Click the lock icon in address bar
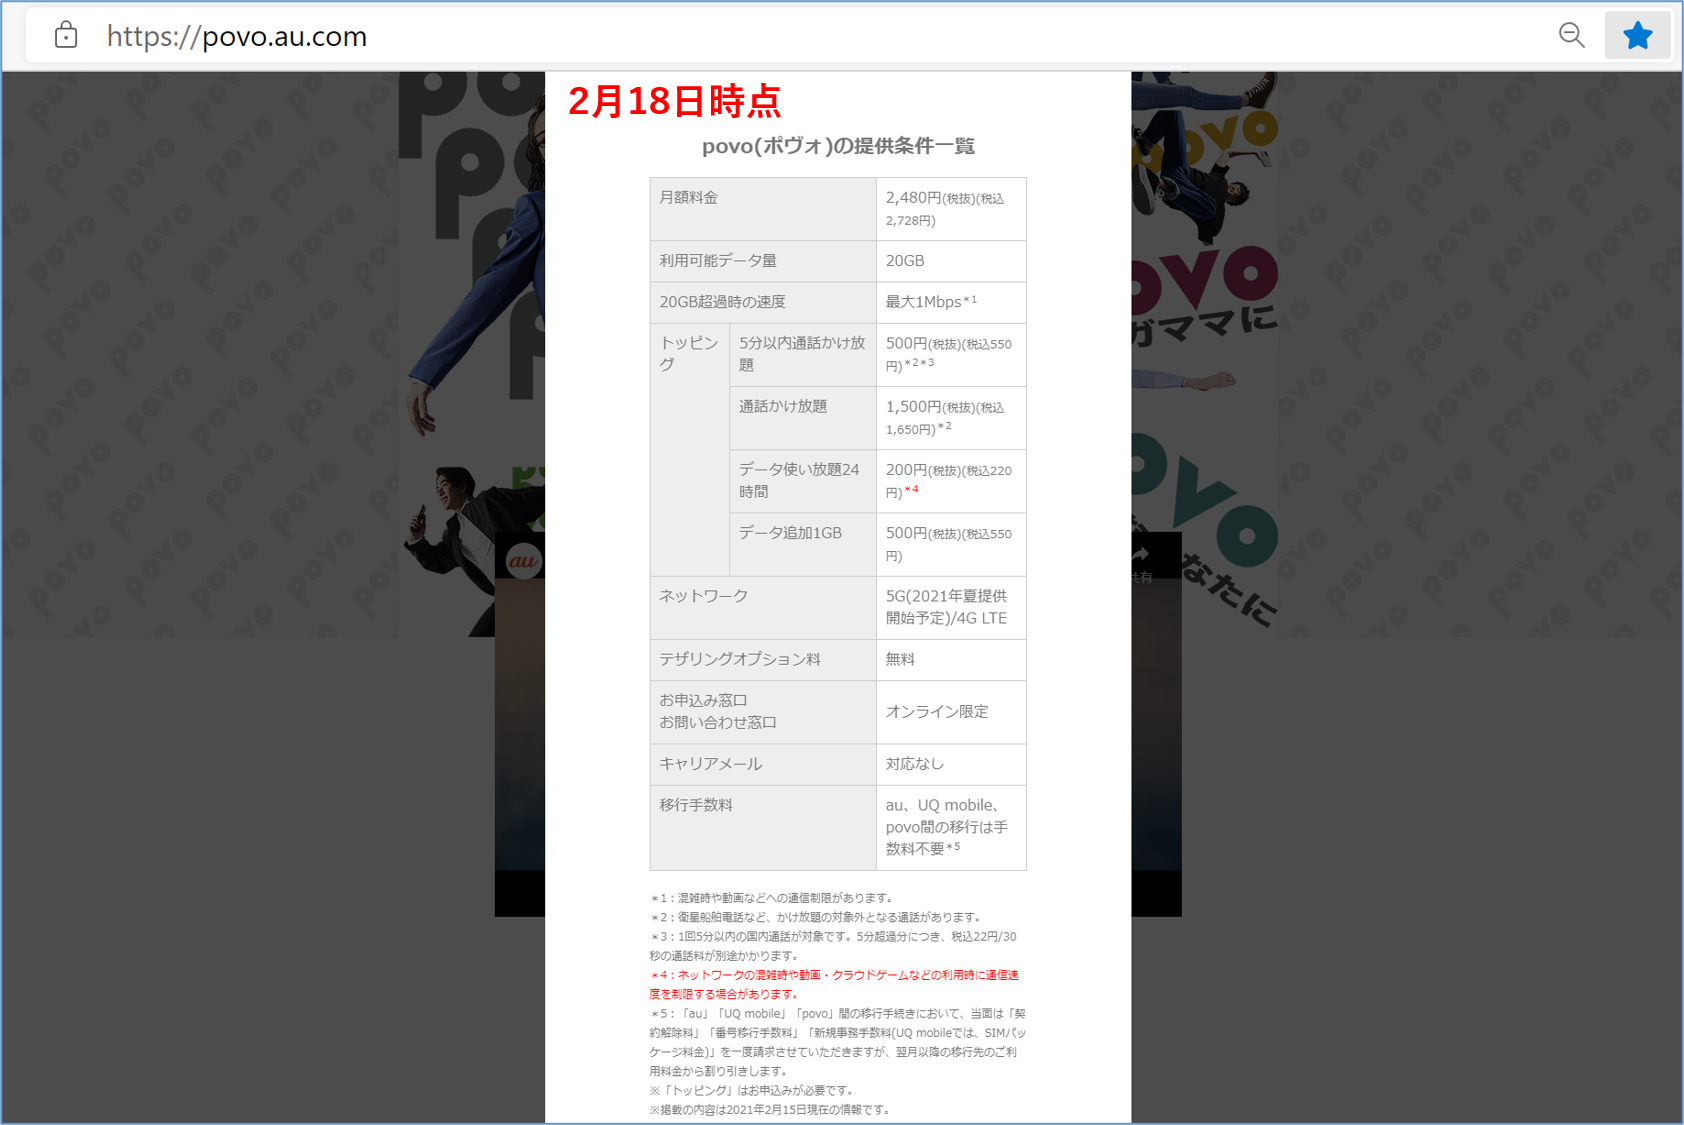Image resolution: width=1684 pixels, height=1125 pixels. (66, 36)
